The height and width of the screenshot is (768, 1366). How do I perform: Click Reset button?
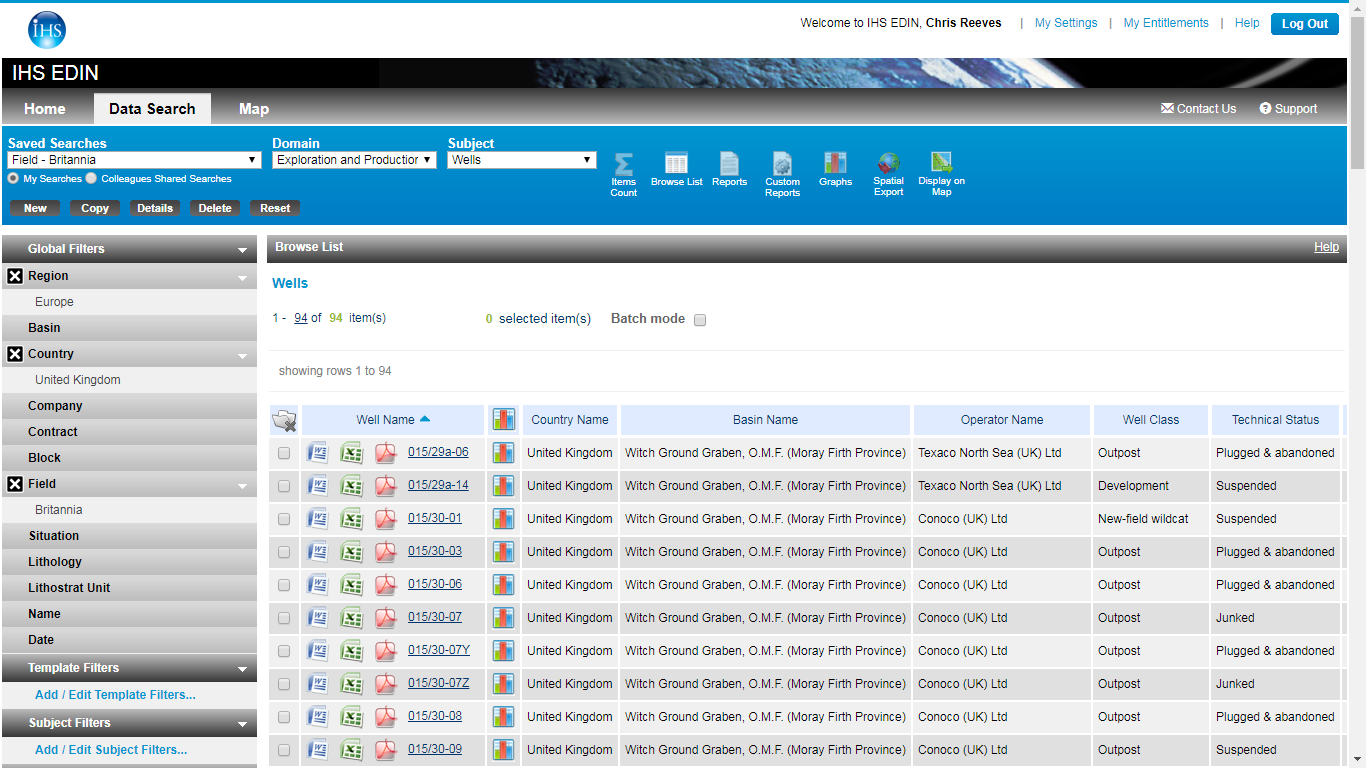coord(275,208)
